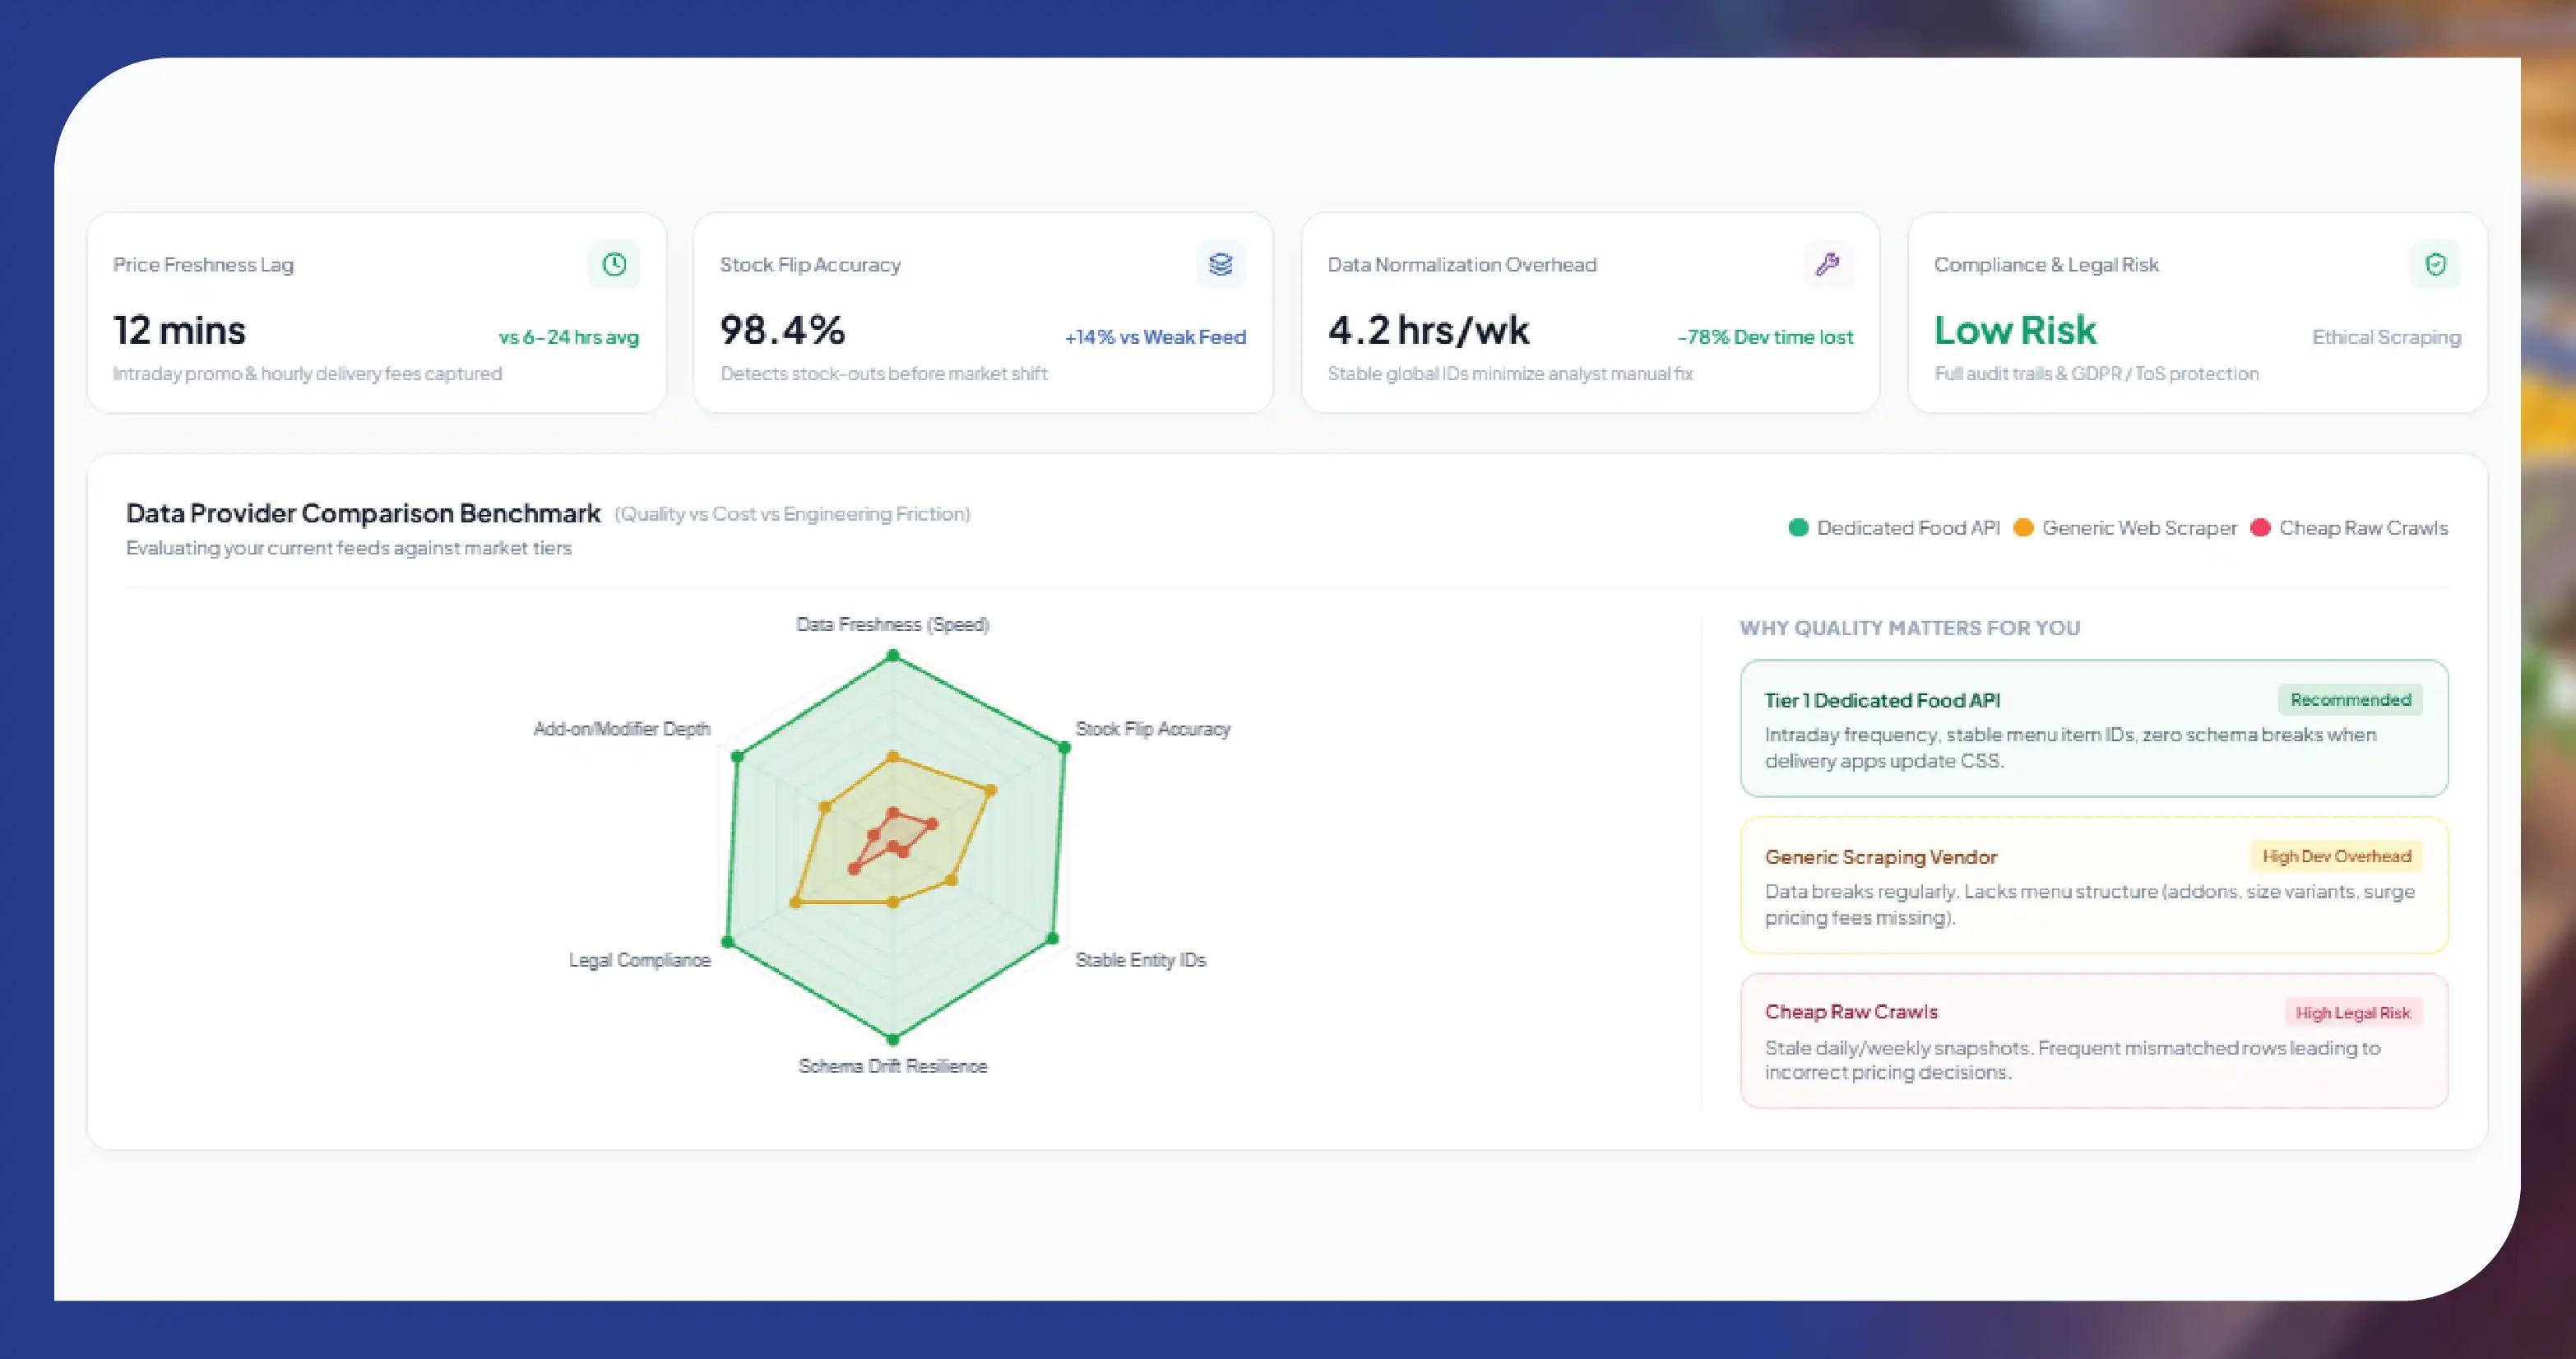Click the shield icon on Compliance & Legal Risk card
The image size is (2576, 1359).
coord(2435,264)
